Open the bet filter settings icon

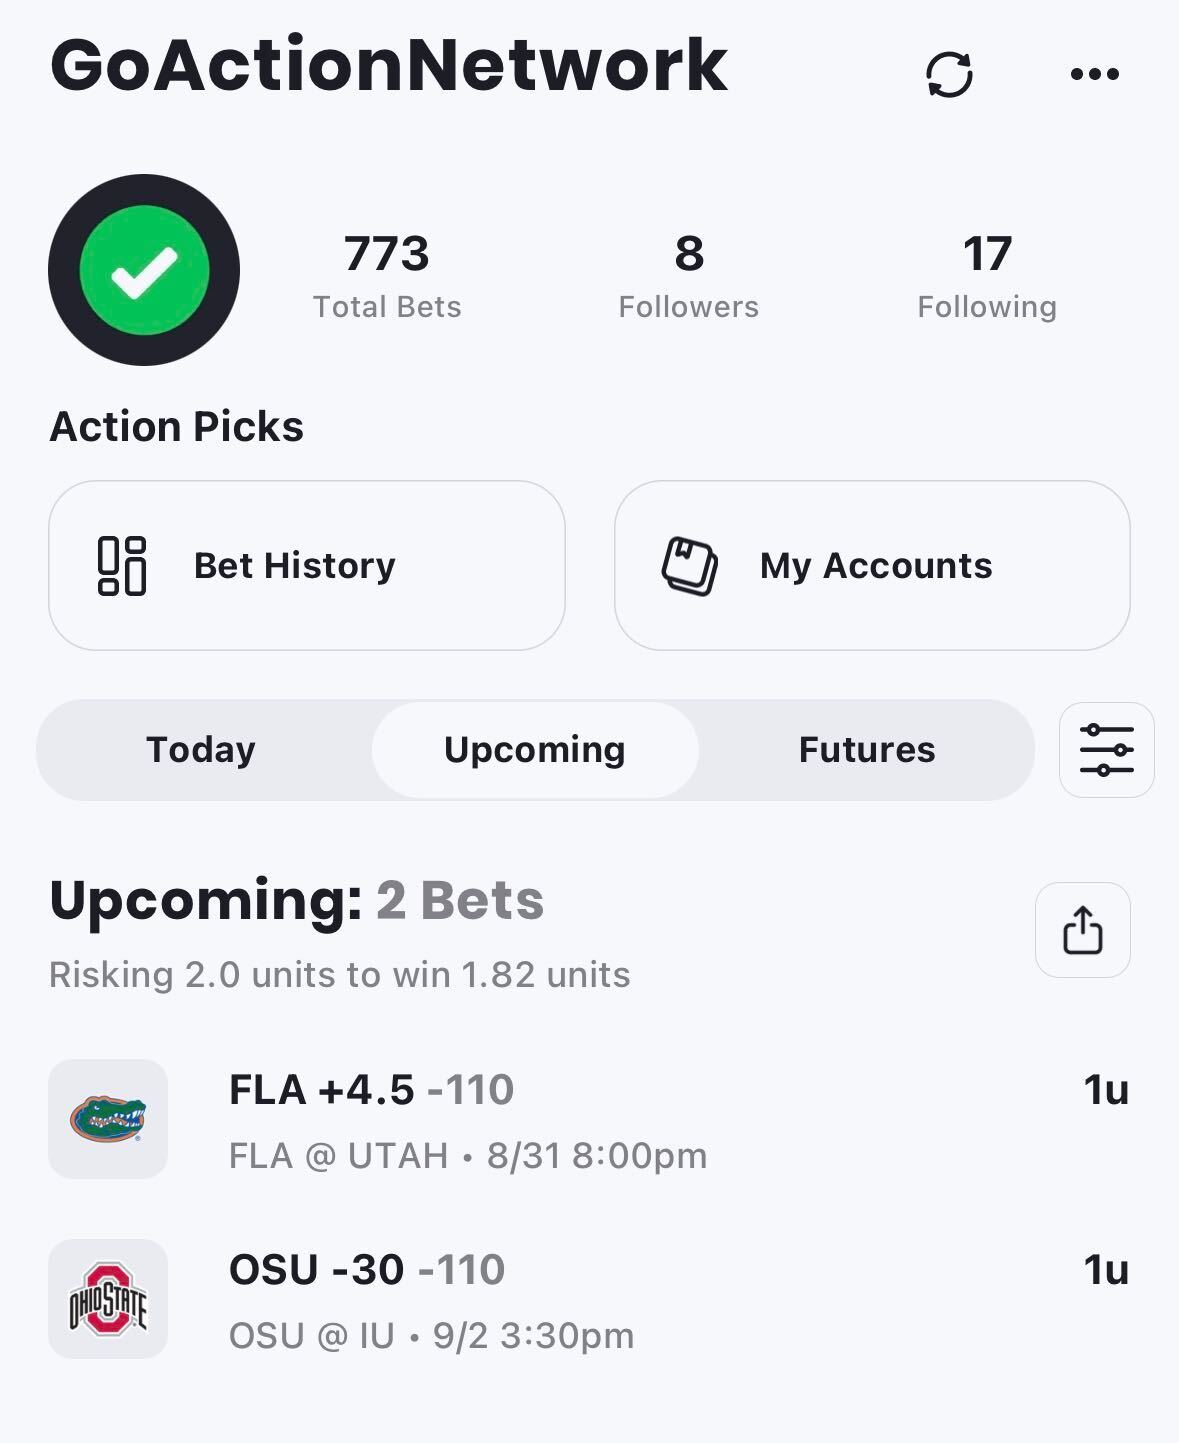tap(1106, 750)
